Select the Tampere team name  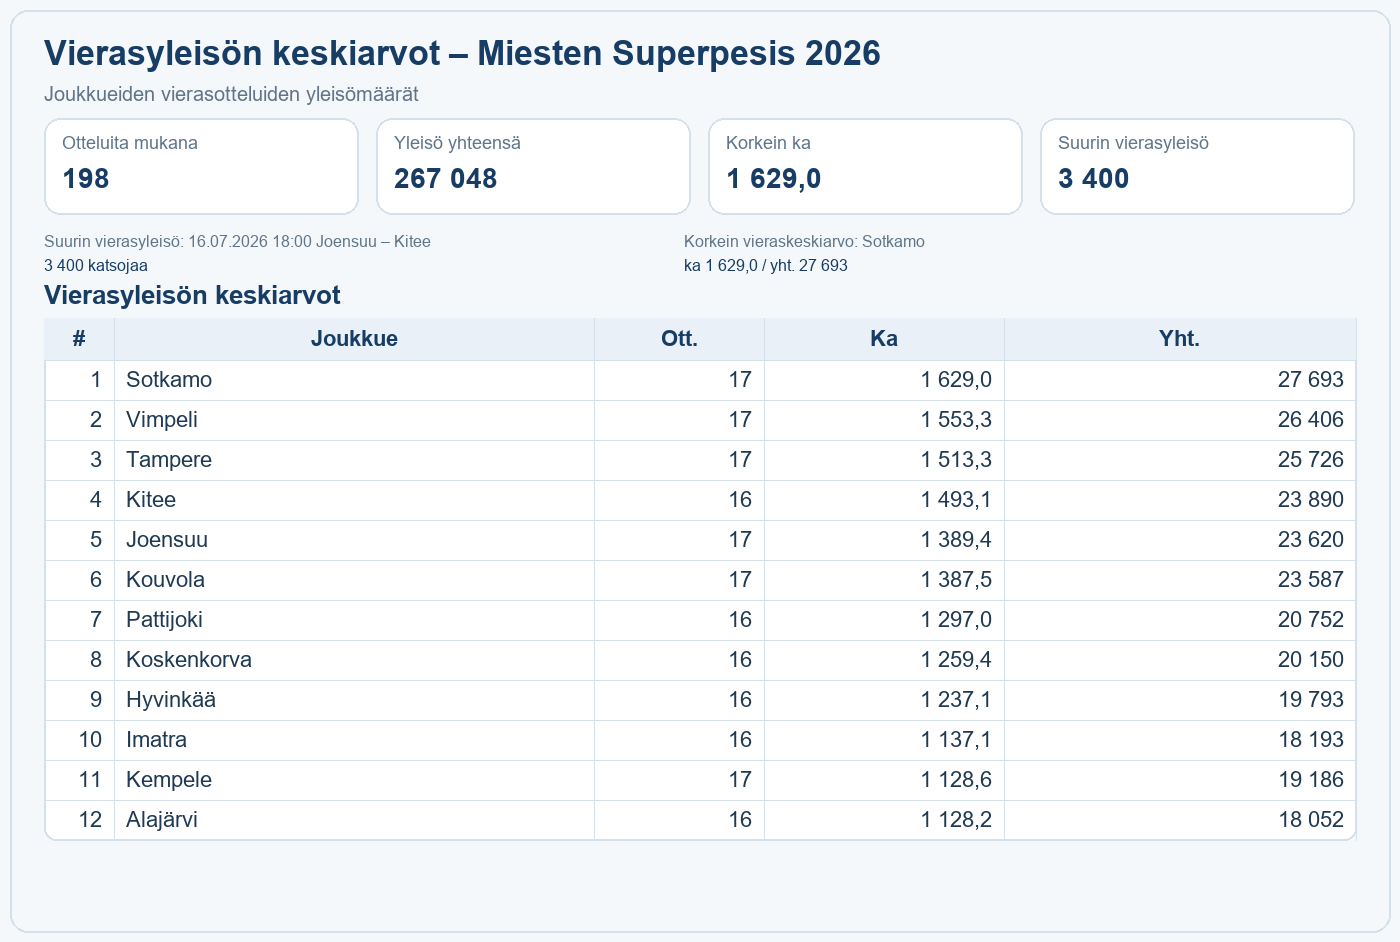169,460
